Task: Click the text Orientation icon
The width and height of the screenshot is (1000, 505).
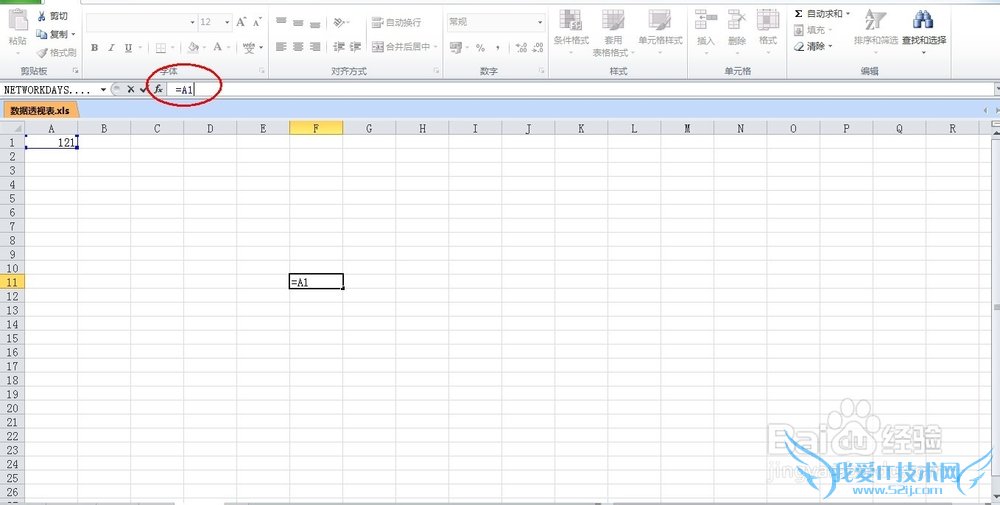Action: tap(339, 22)
